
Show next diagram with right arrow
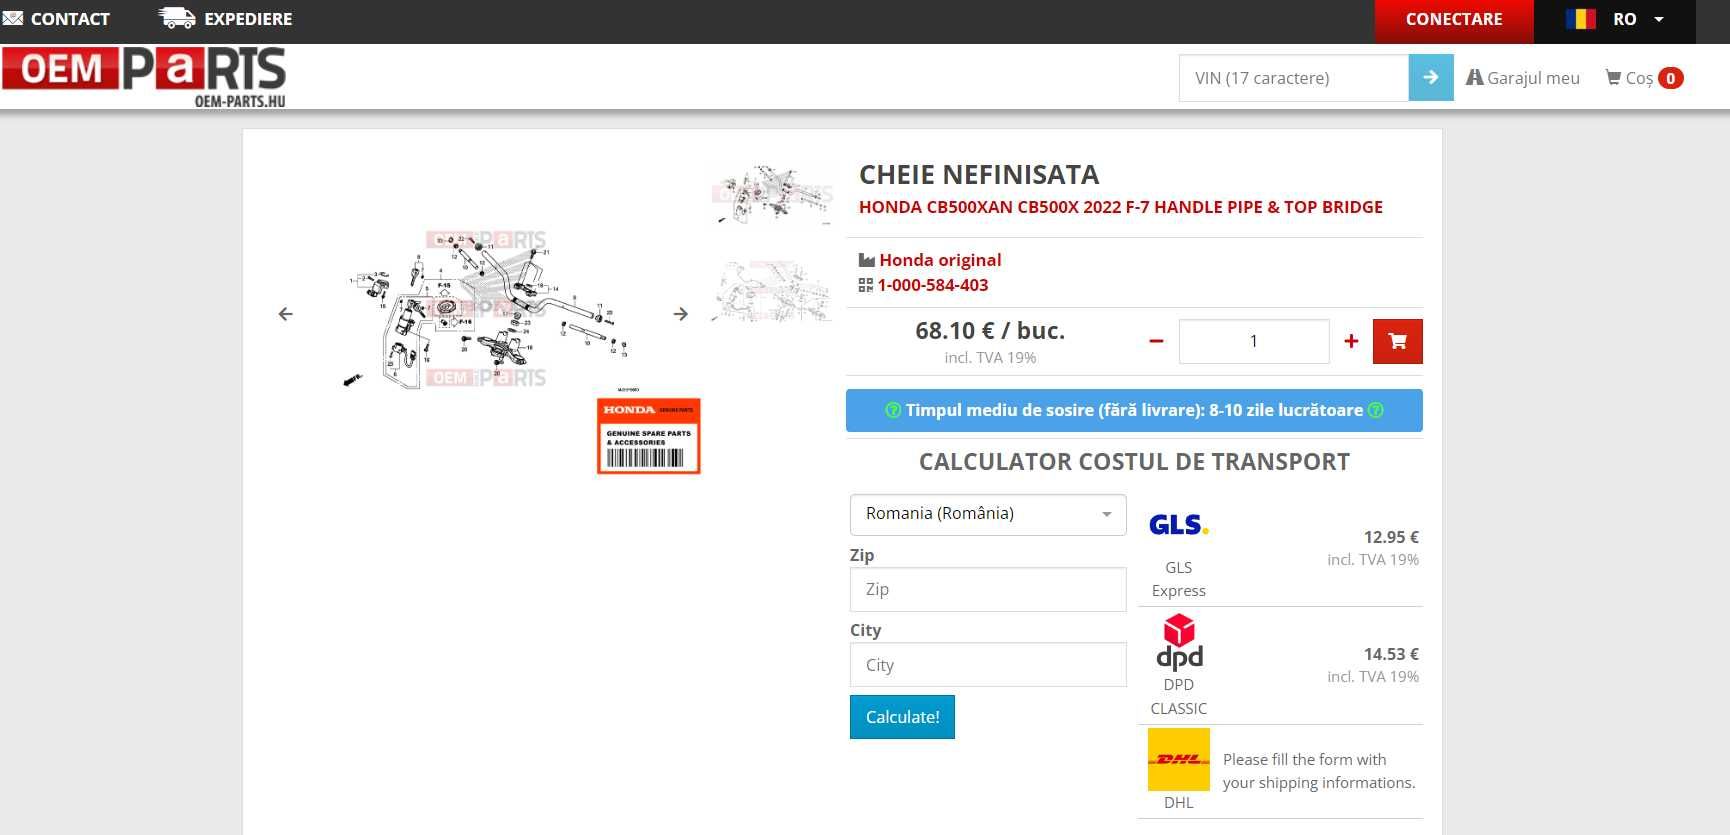tap(681, 314)
